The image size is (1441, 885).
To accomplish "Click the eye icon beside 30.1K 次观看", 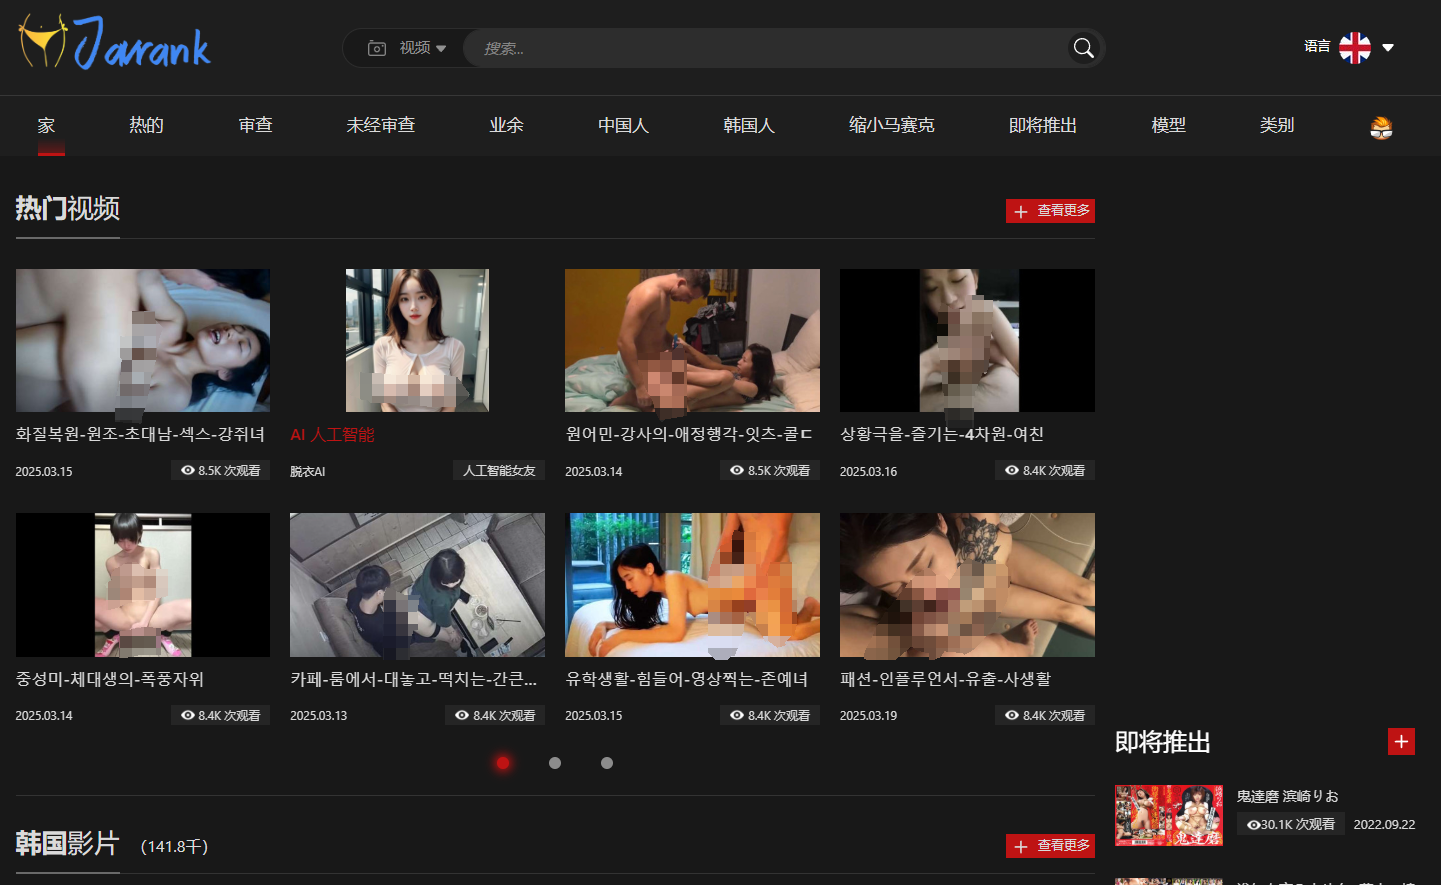I will (1253, 825).
